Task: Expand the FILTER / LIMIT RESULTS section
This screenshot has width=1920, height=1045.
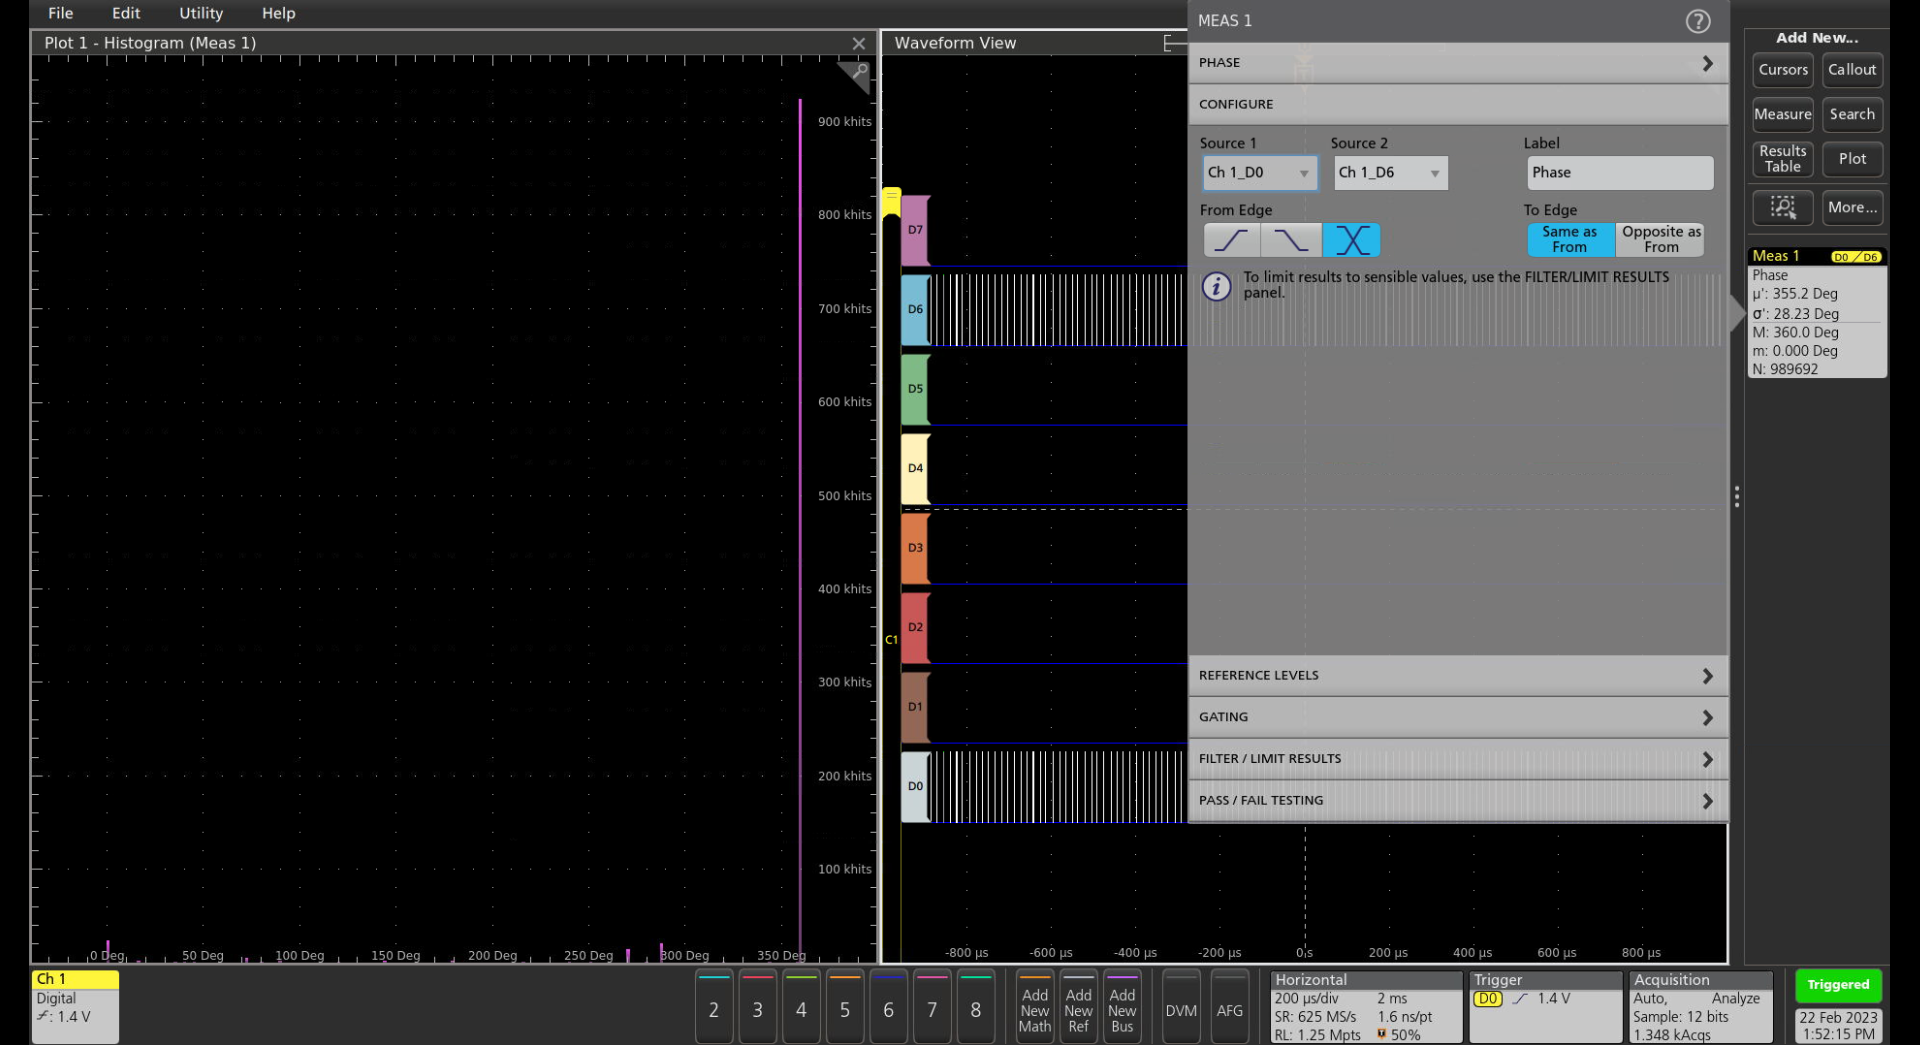Action: tap(1457, 759)
